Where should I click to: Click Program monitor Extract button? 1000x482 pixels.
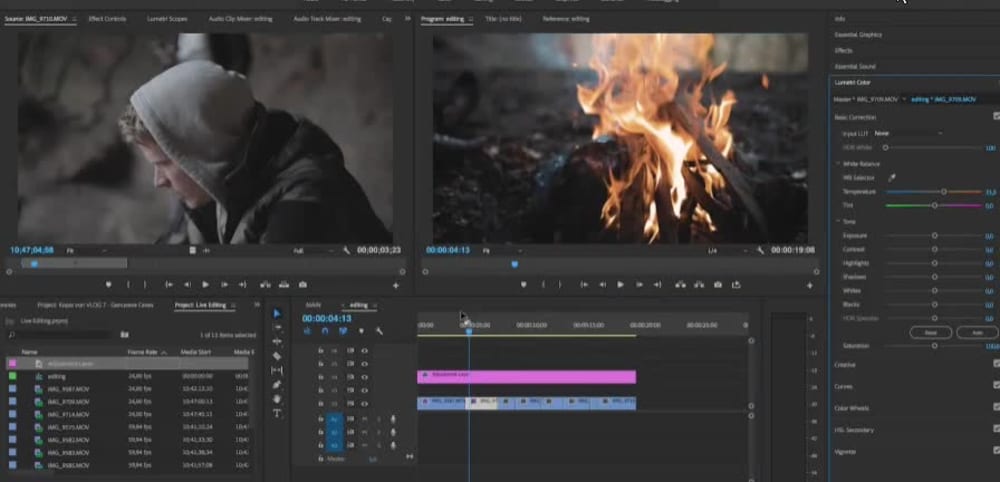tap(699, 284)
